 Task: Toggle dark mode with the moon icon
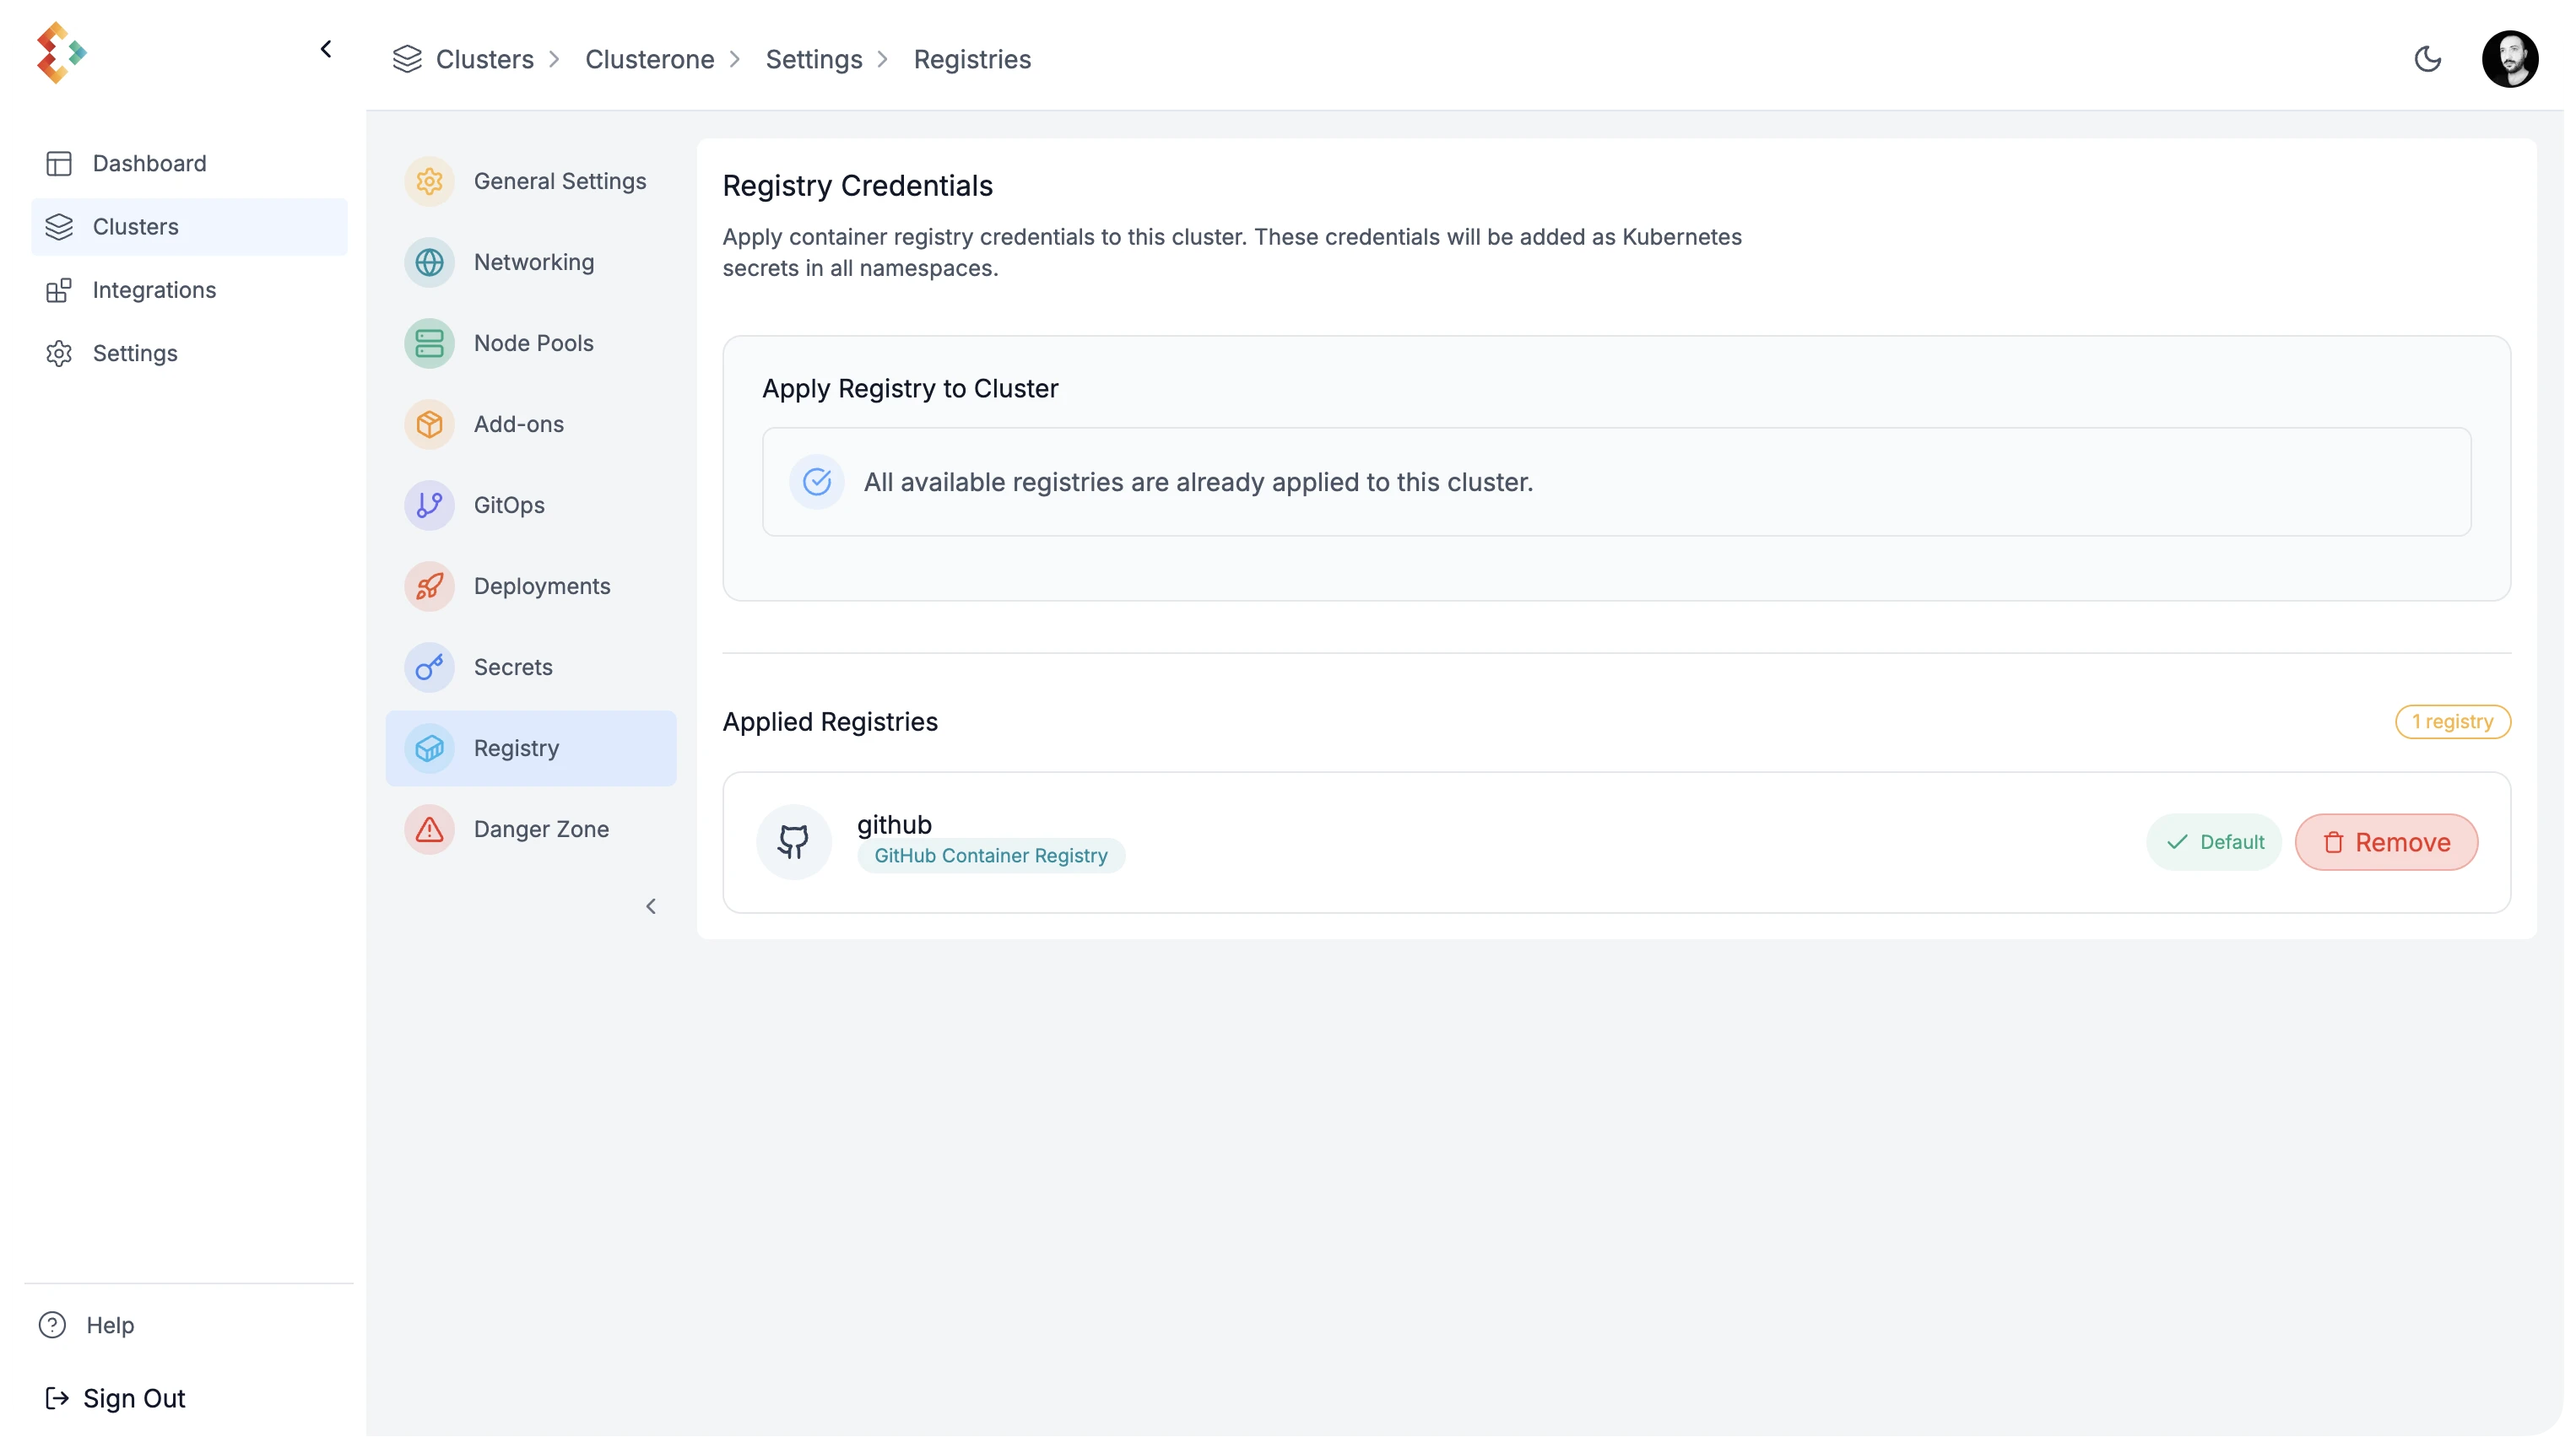coord(2427,59)
